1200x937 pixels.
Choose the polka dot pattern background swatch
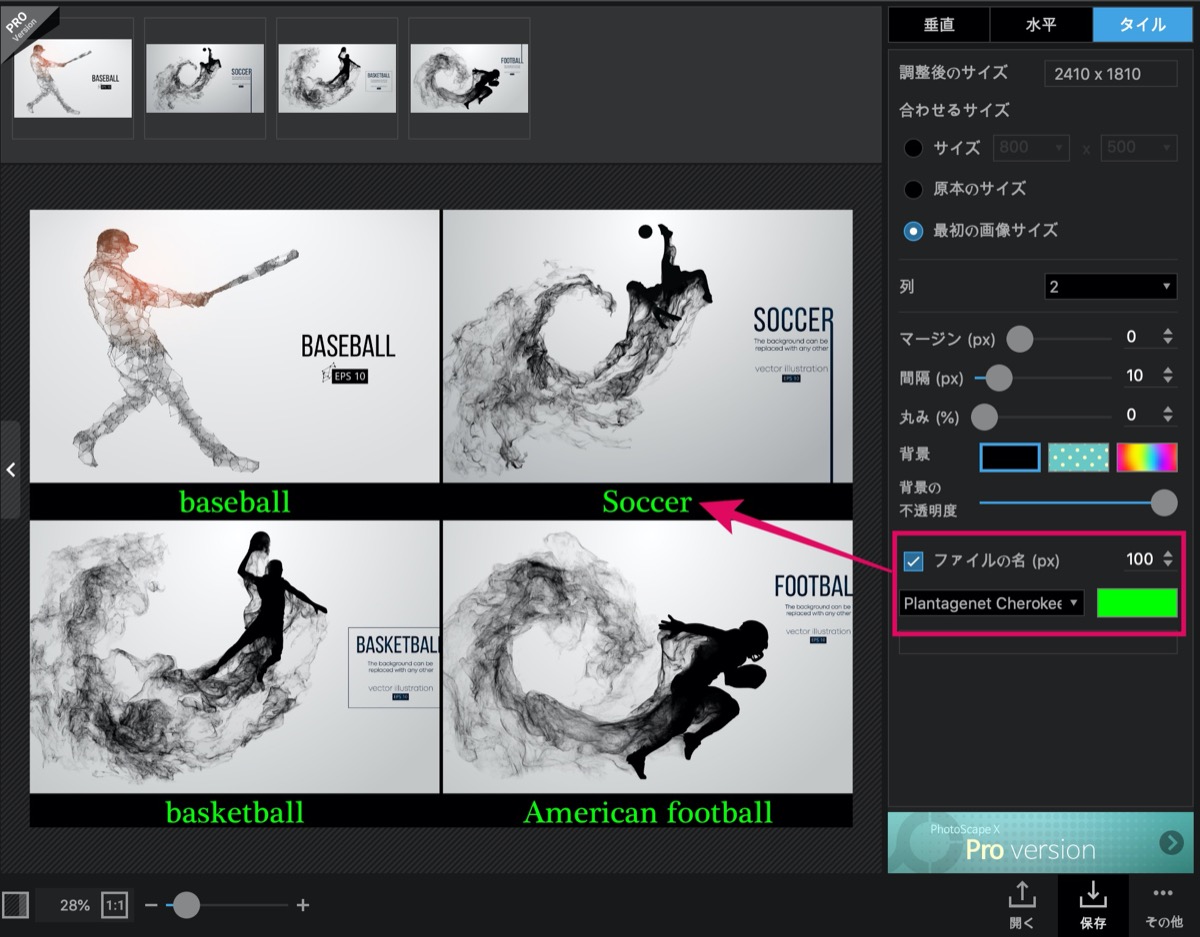point(1079,457)
